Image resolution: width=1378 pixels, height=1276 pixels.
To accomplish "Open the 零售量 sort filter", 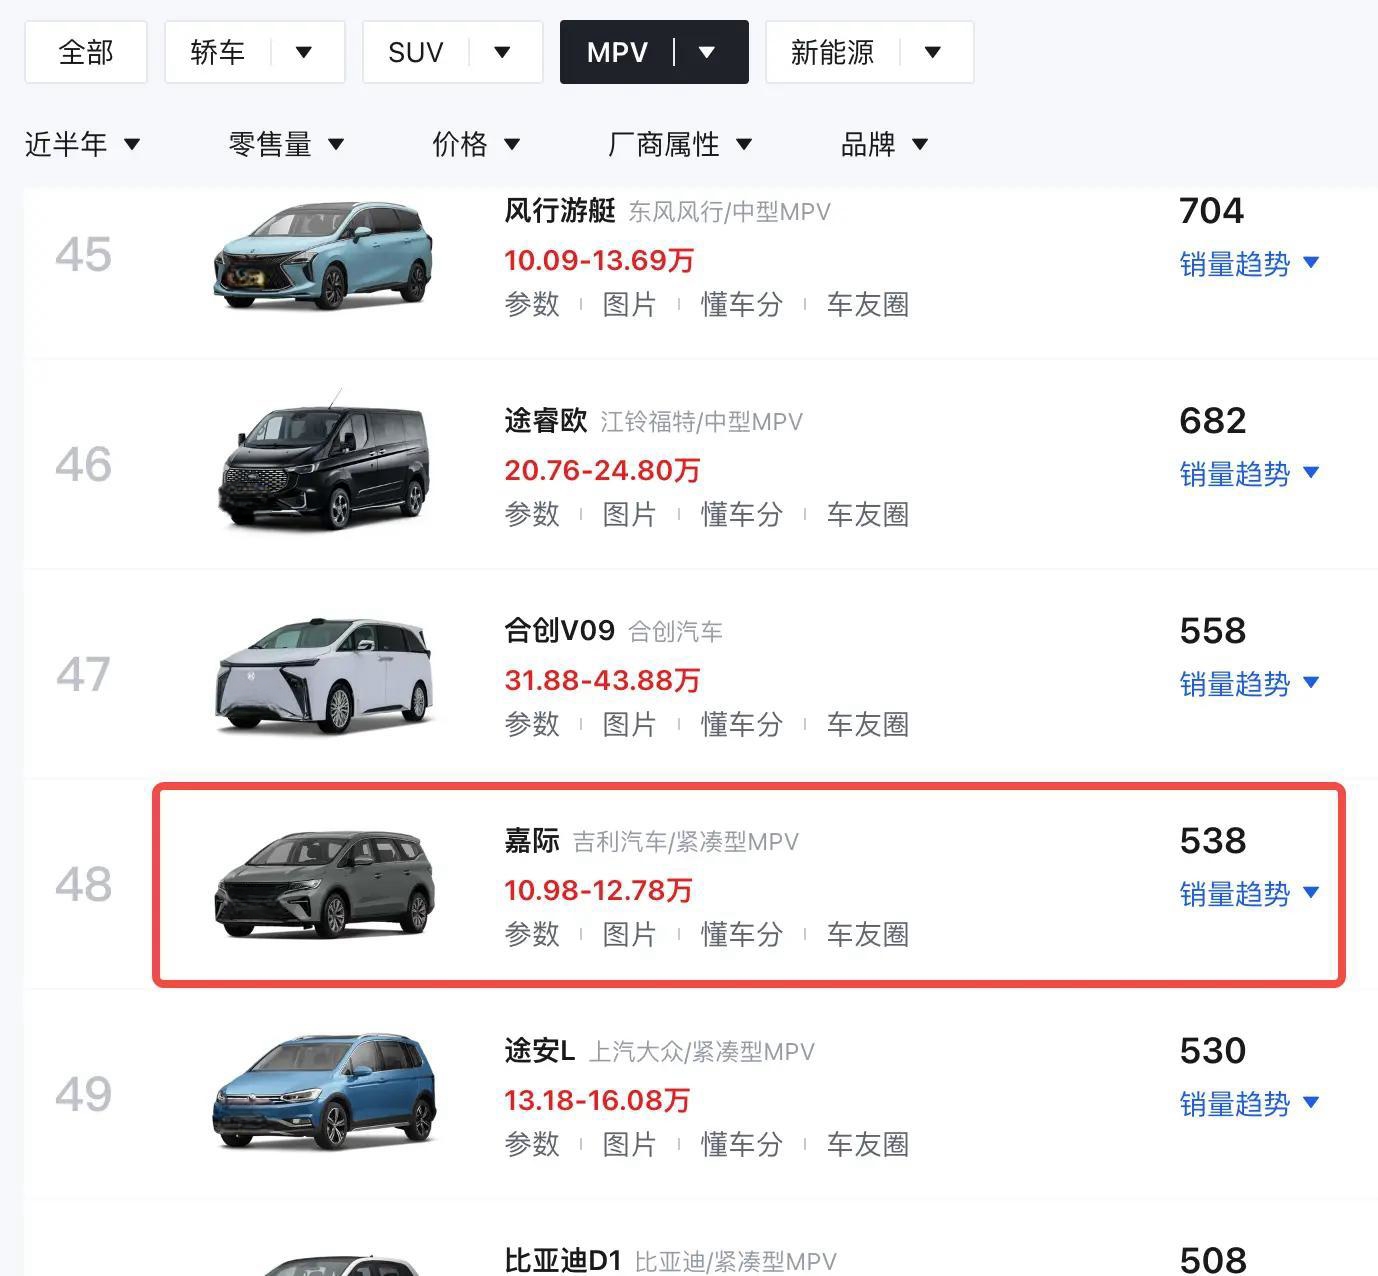I will 286,145.
